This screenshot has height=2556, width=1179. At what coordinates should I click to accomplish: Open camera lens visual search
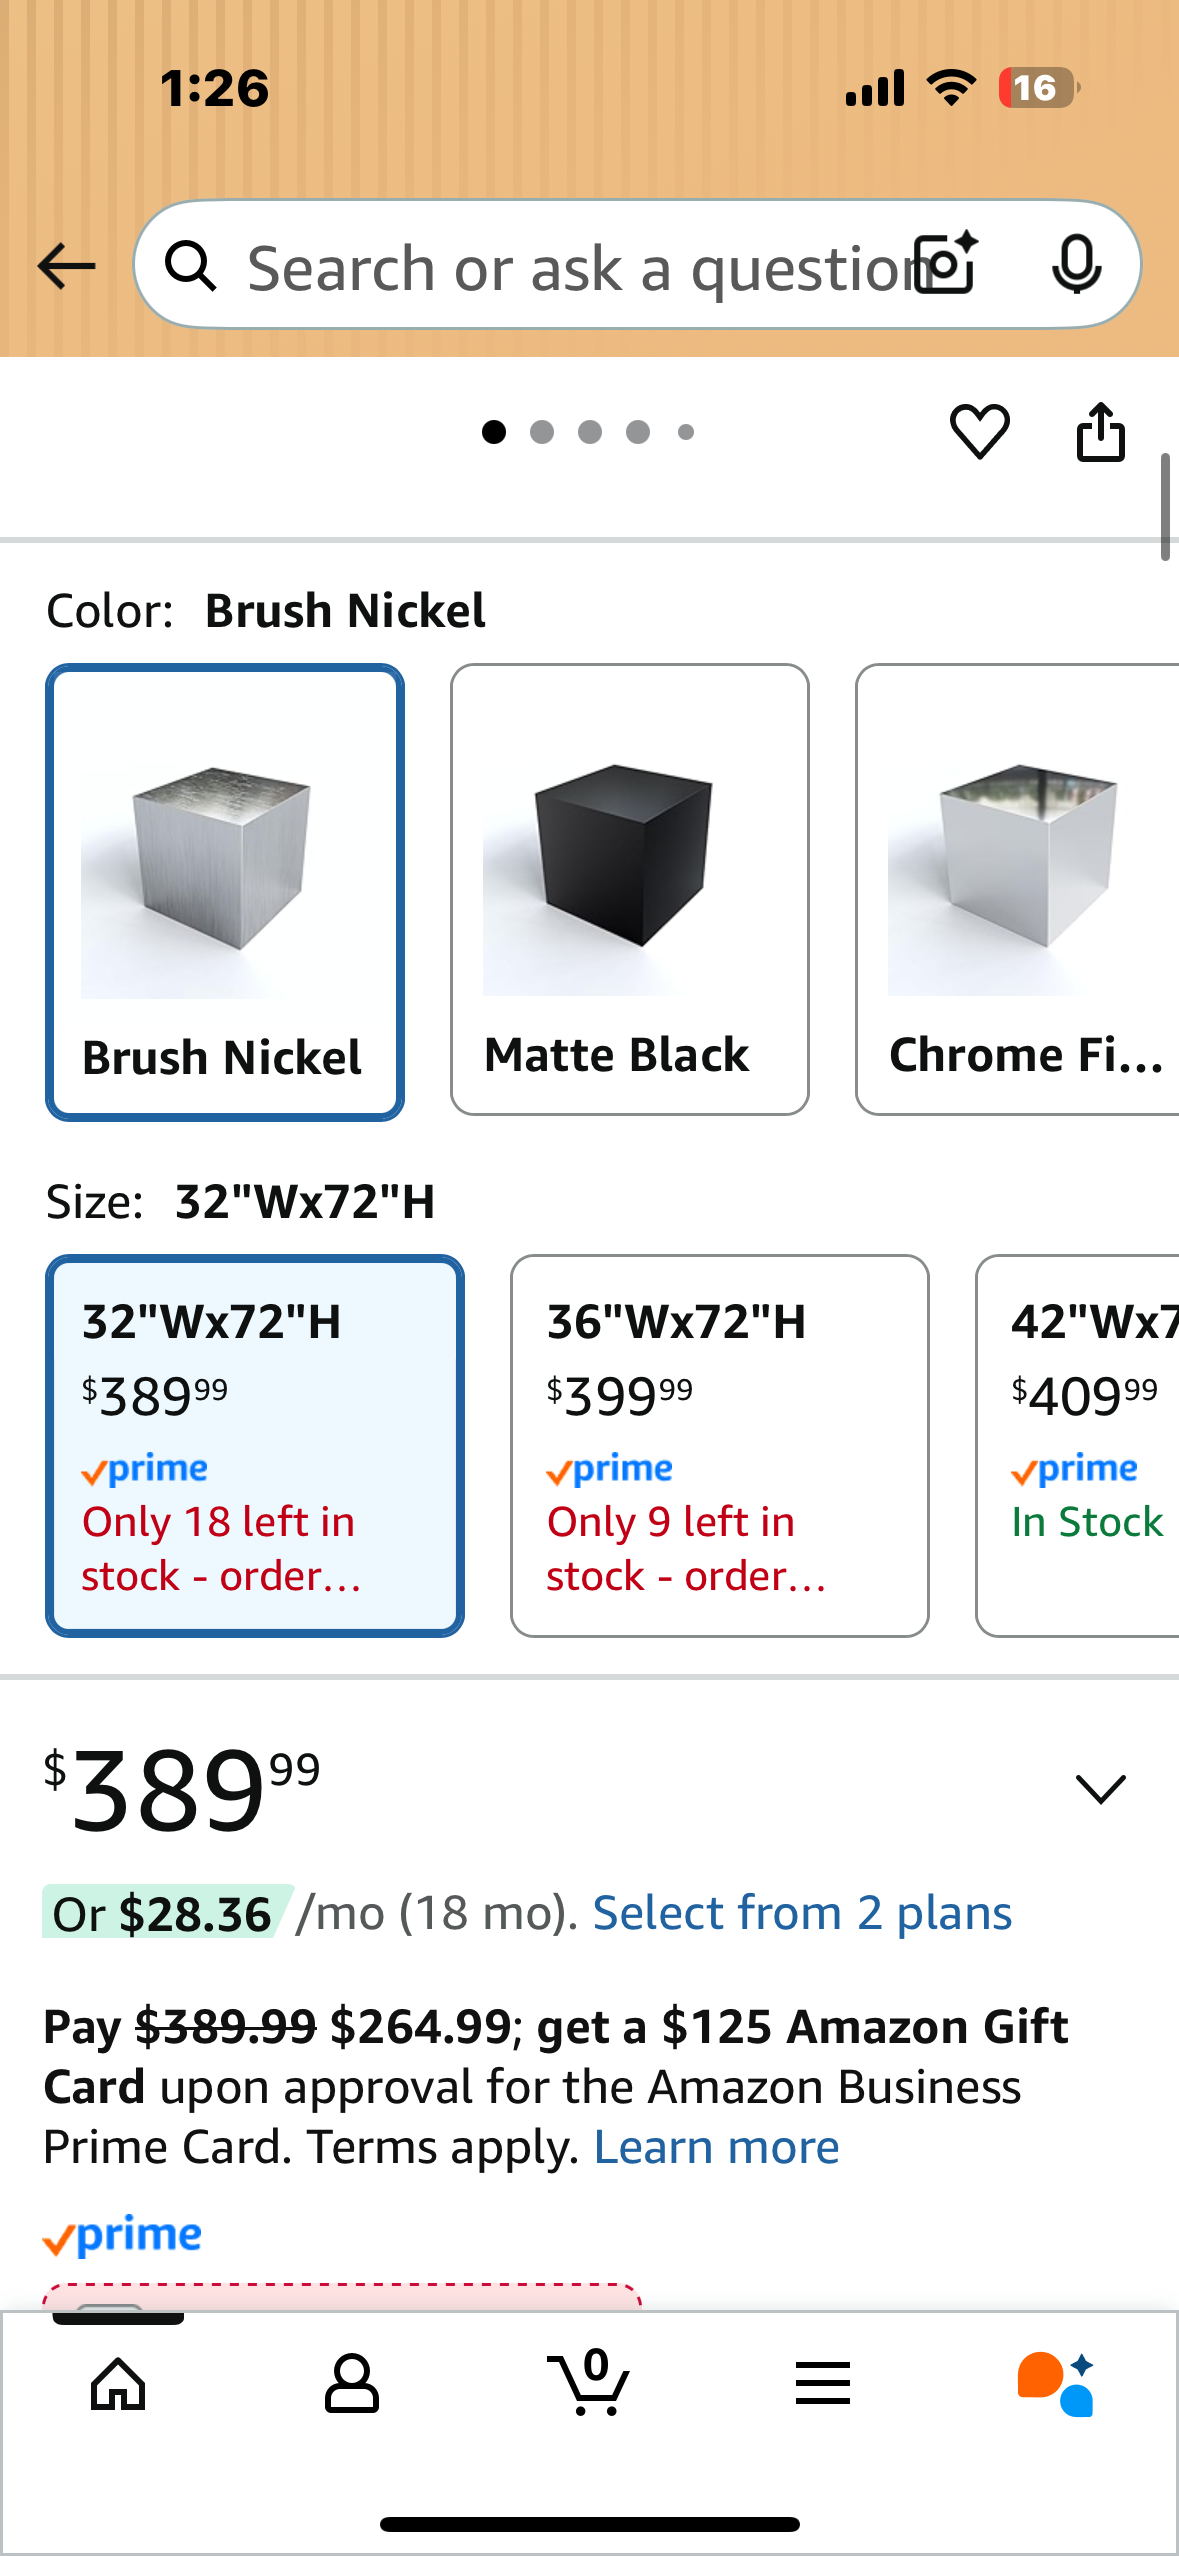[947, 264]
